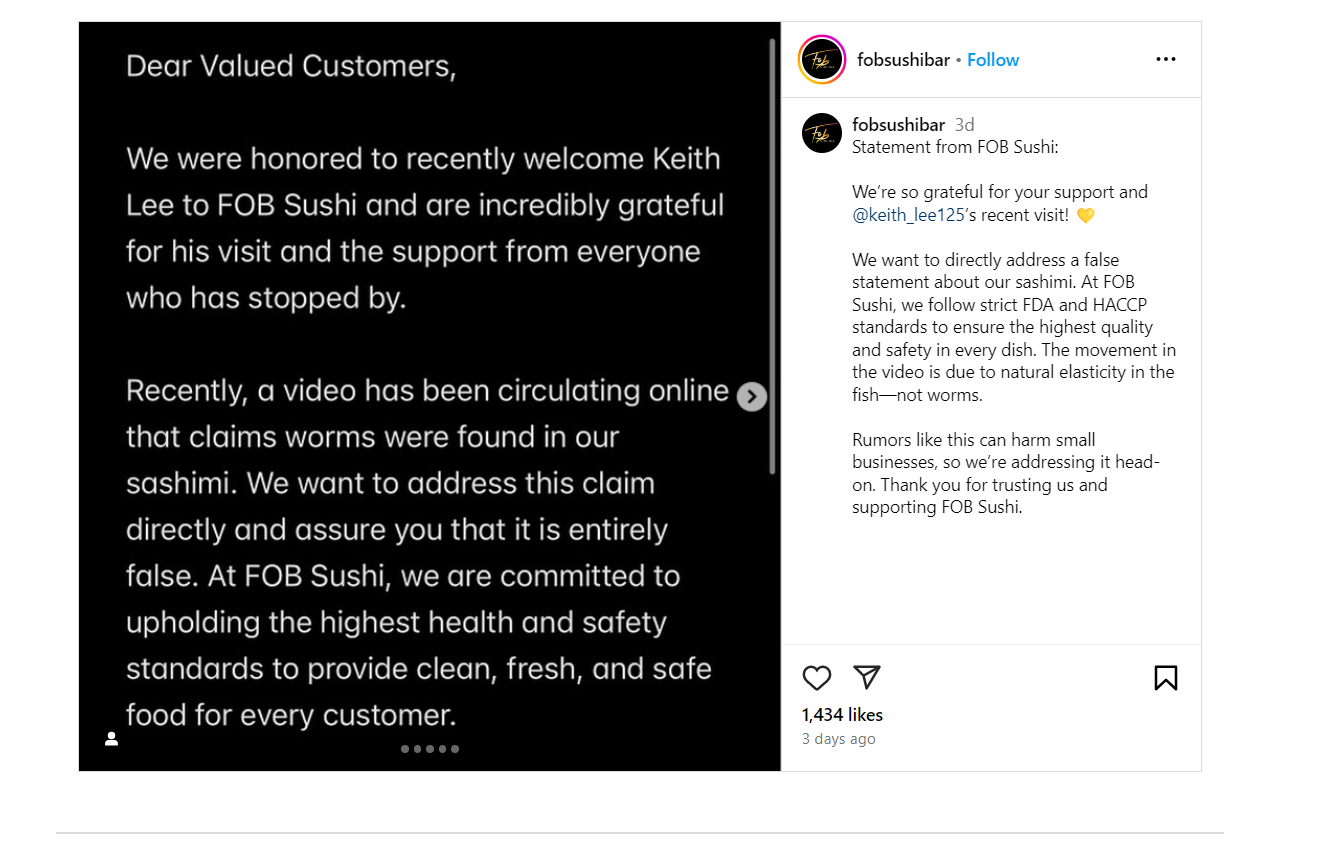Screen dimensions: 1330x841
Task: Like the post with the heart icon
Action: tap(817, 678)
